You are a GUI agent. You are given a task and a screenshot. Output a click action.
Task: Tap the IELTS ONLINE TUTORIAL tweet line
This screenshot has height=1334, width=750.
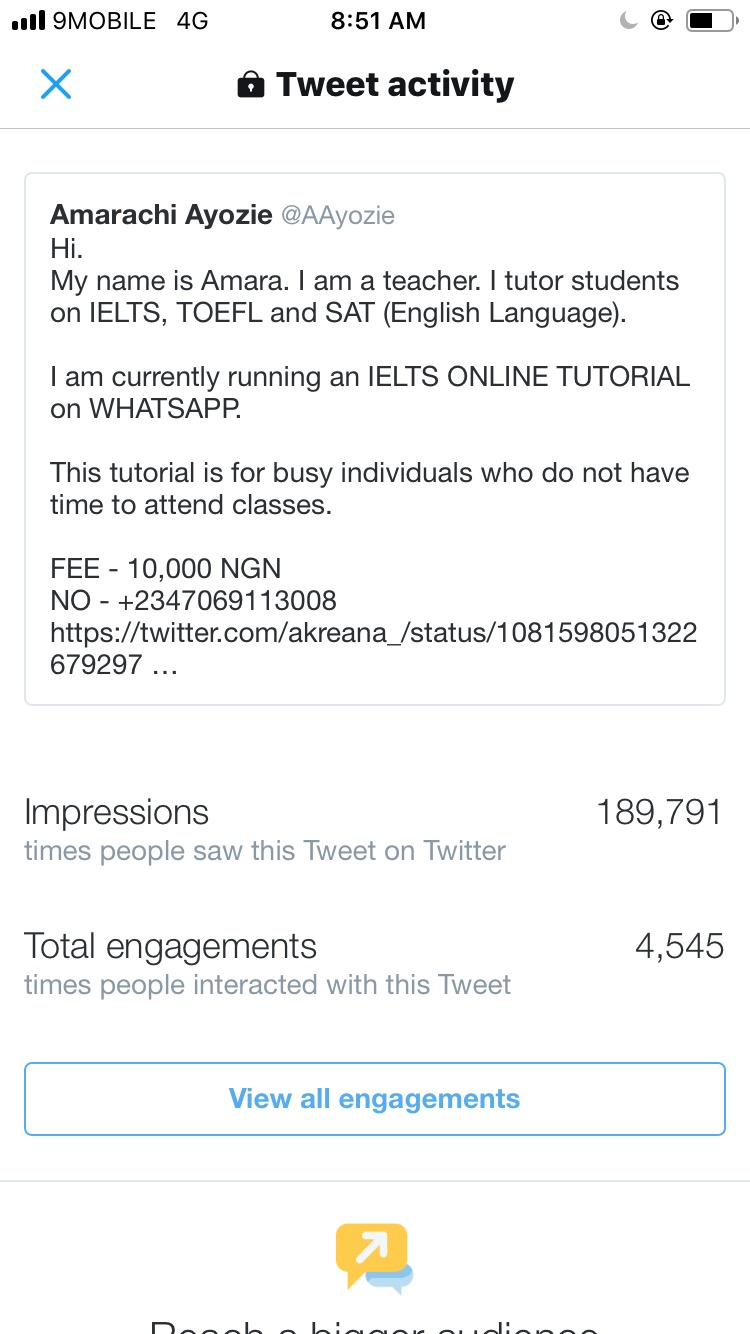tap(370, 377)
